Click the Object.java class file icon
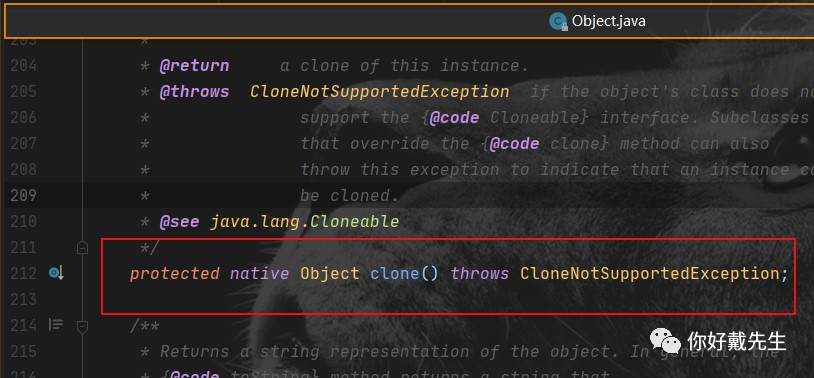814x378 pixels. [558, 22]
